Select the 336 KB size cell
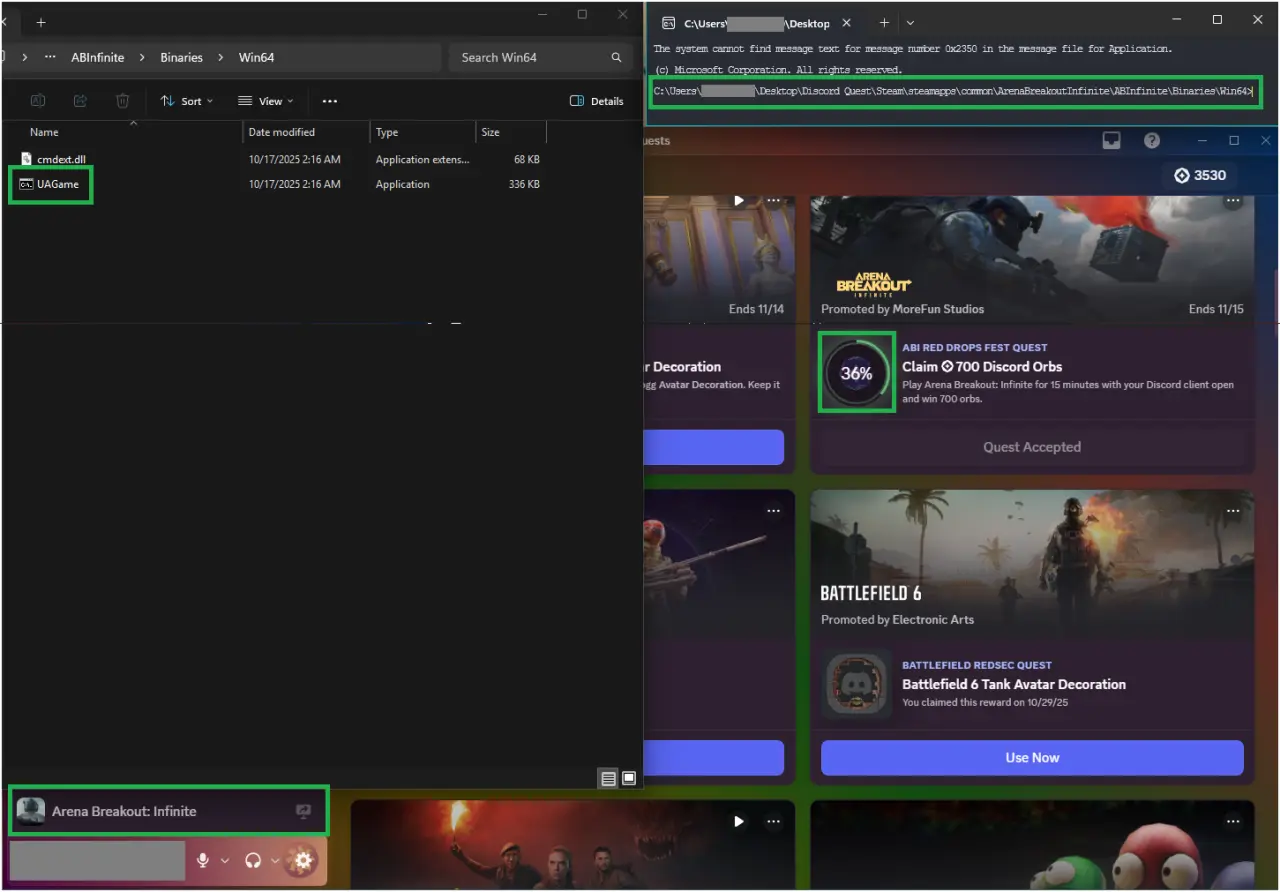This screenshot has width=1280, height=892. (524, 184)
